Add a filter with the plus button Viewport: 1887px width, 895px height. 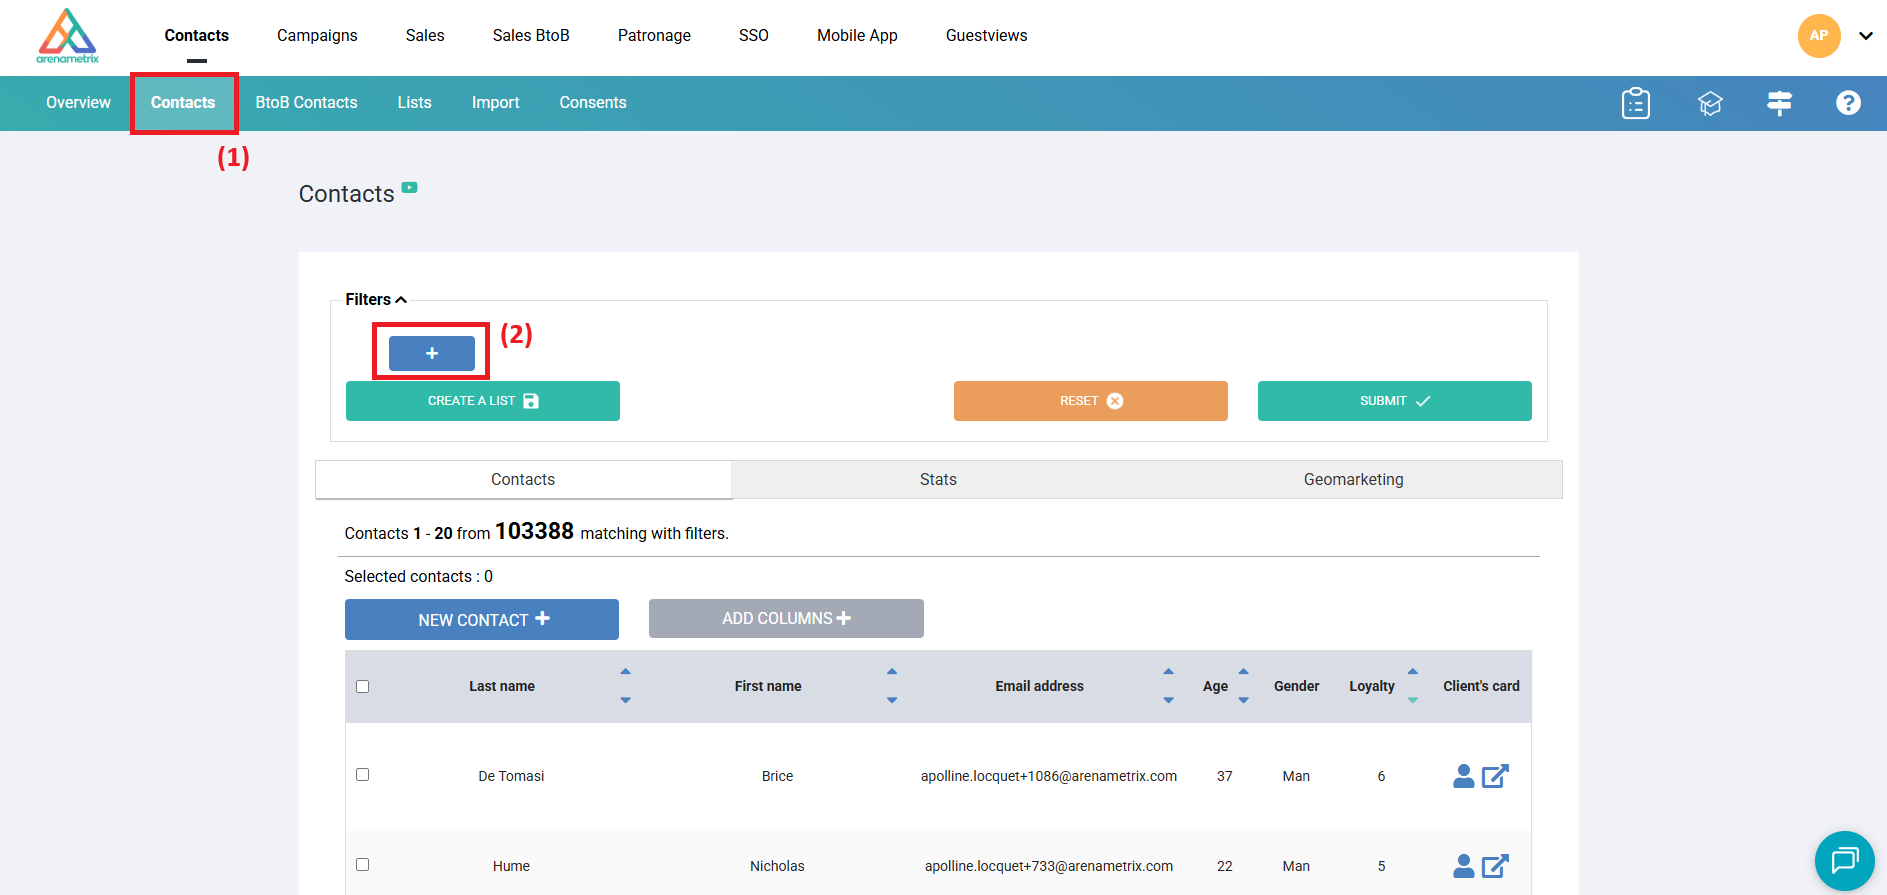click(432, 353)
